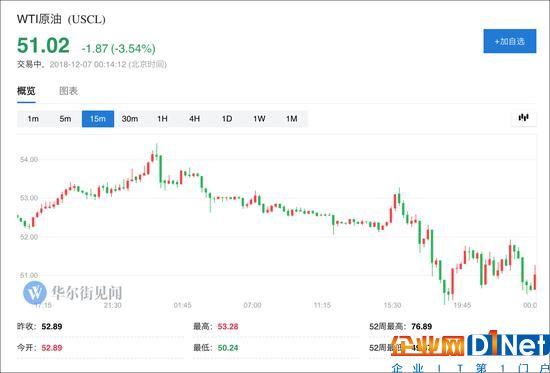Select the 1m interval
The width and height of the screenshot is (550, 373).
tap(33, 119)
